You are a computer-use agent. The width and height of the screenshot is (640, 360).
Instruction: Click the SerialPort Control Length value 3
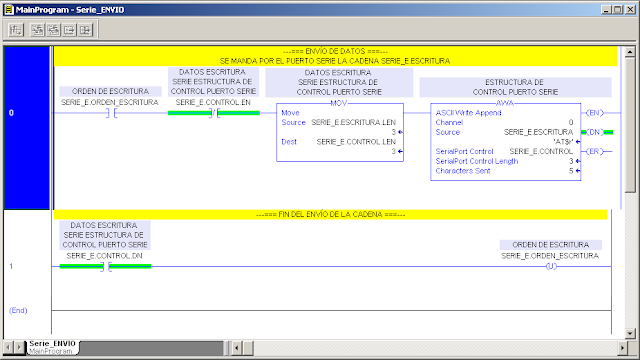pyautogui.click(x=571, y=161)
